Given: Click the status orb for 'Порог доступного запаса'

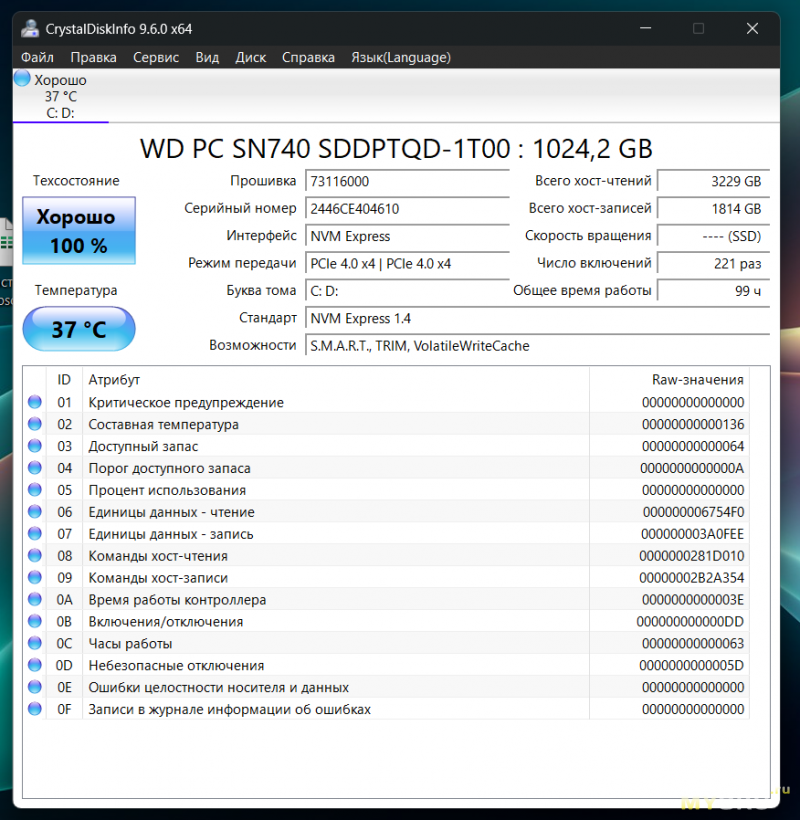Looking at the screenshot, I should tap(35, 468).
